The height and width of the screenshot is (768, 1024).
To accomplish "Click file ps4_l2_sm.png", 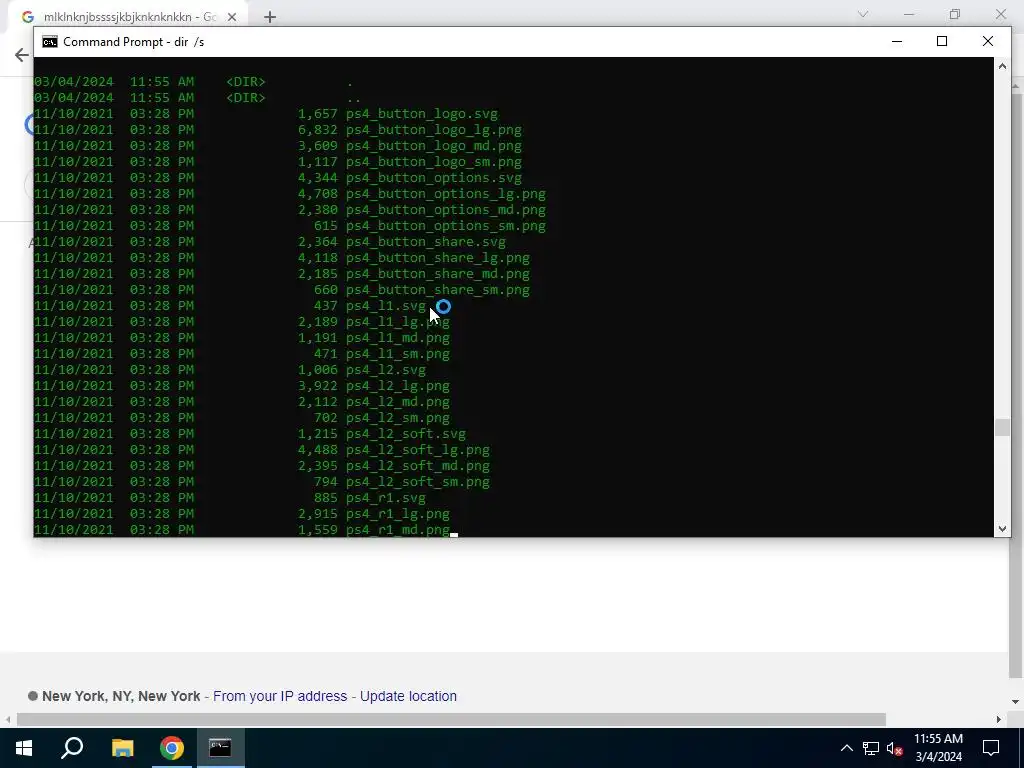I will coord(398,418).
